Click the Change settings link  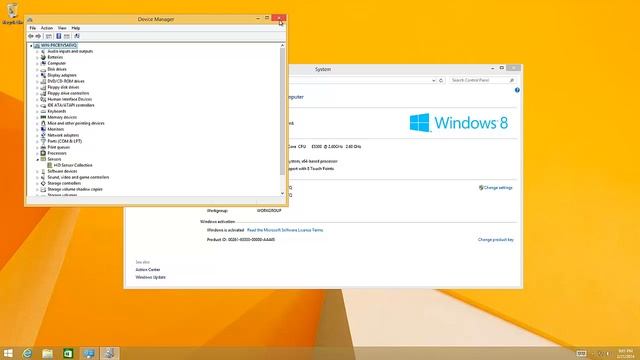498,188
